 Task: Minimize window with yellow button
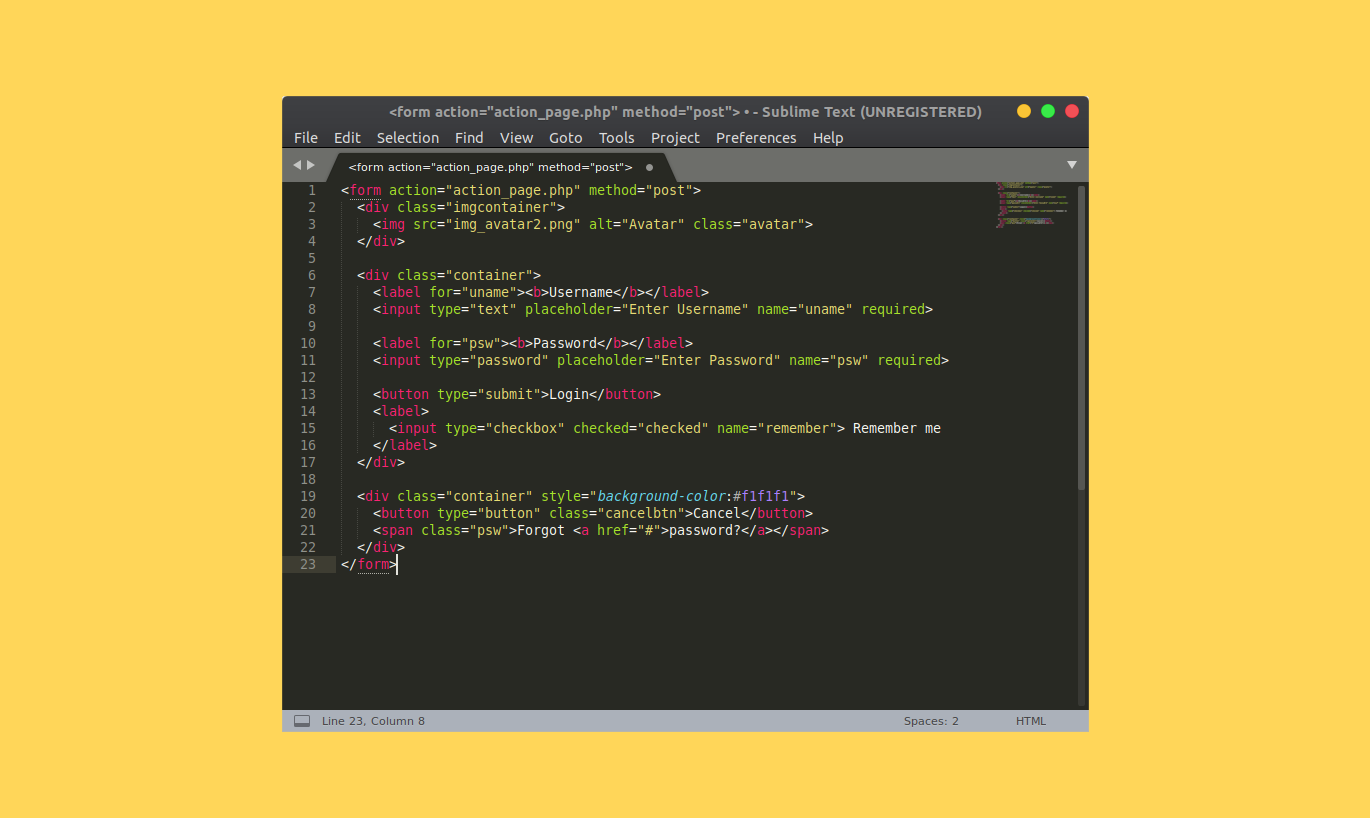[x=1024, y=111]
